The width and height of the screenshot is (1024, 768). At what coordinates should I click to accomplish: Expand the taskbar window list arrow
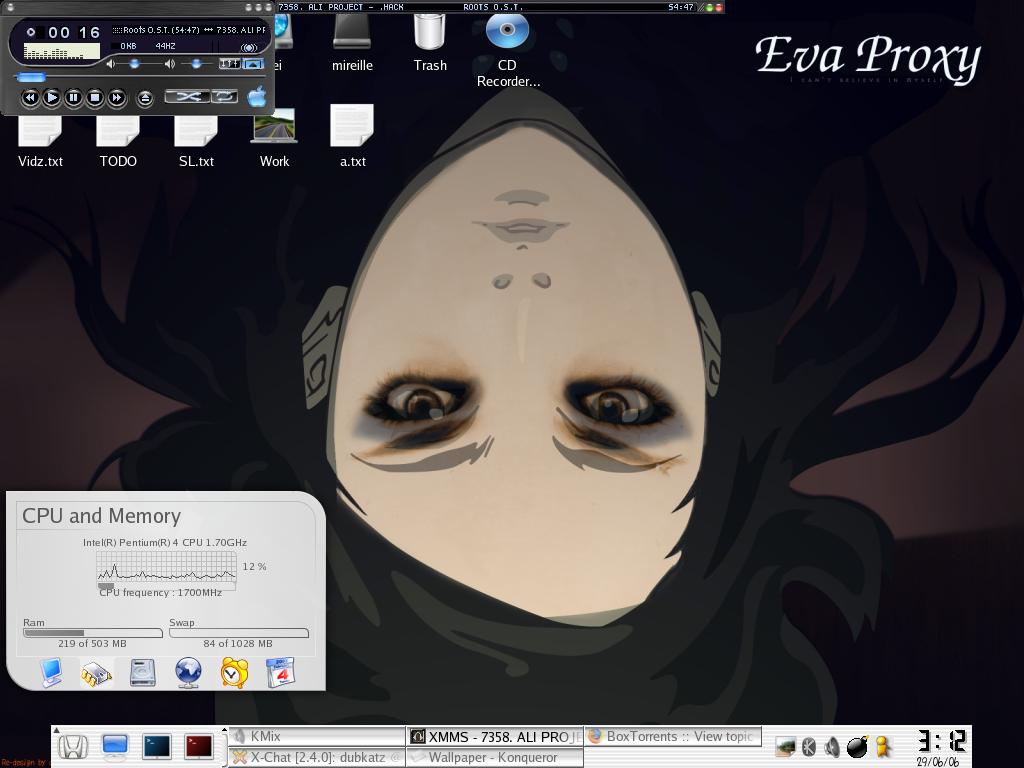click(x=224, y=731)
